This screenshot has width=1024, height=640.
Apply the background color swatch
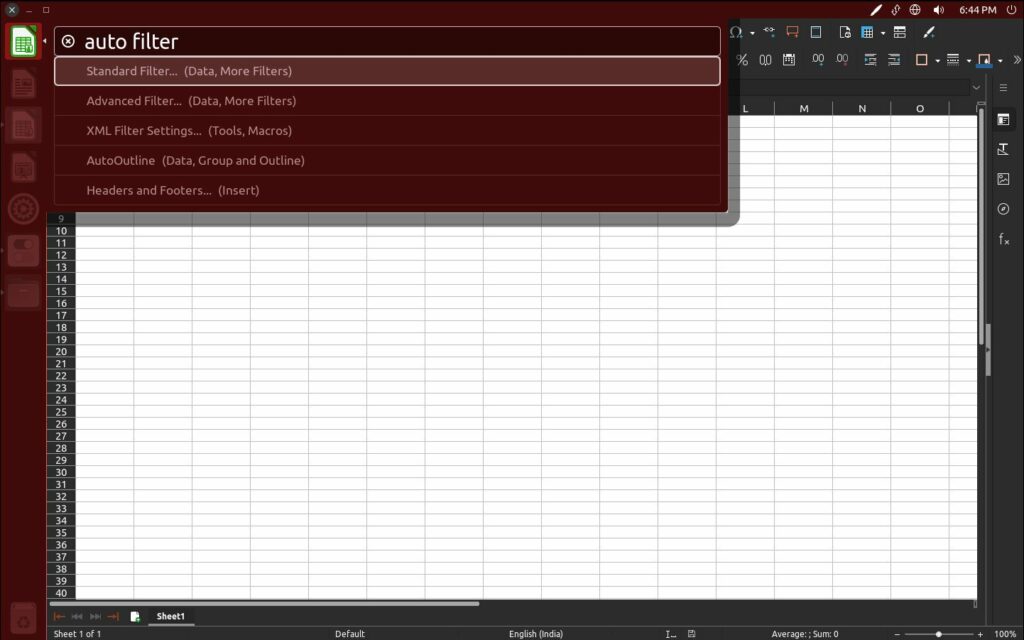click(x=984, y=60)
